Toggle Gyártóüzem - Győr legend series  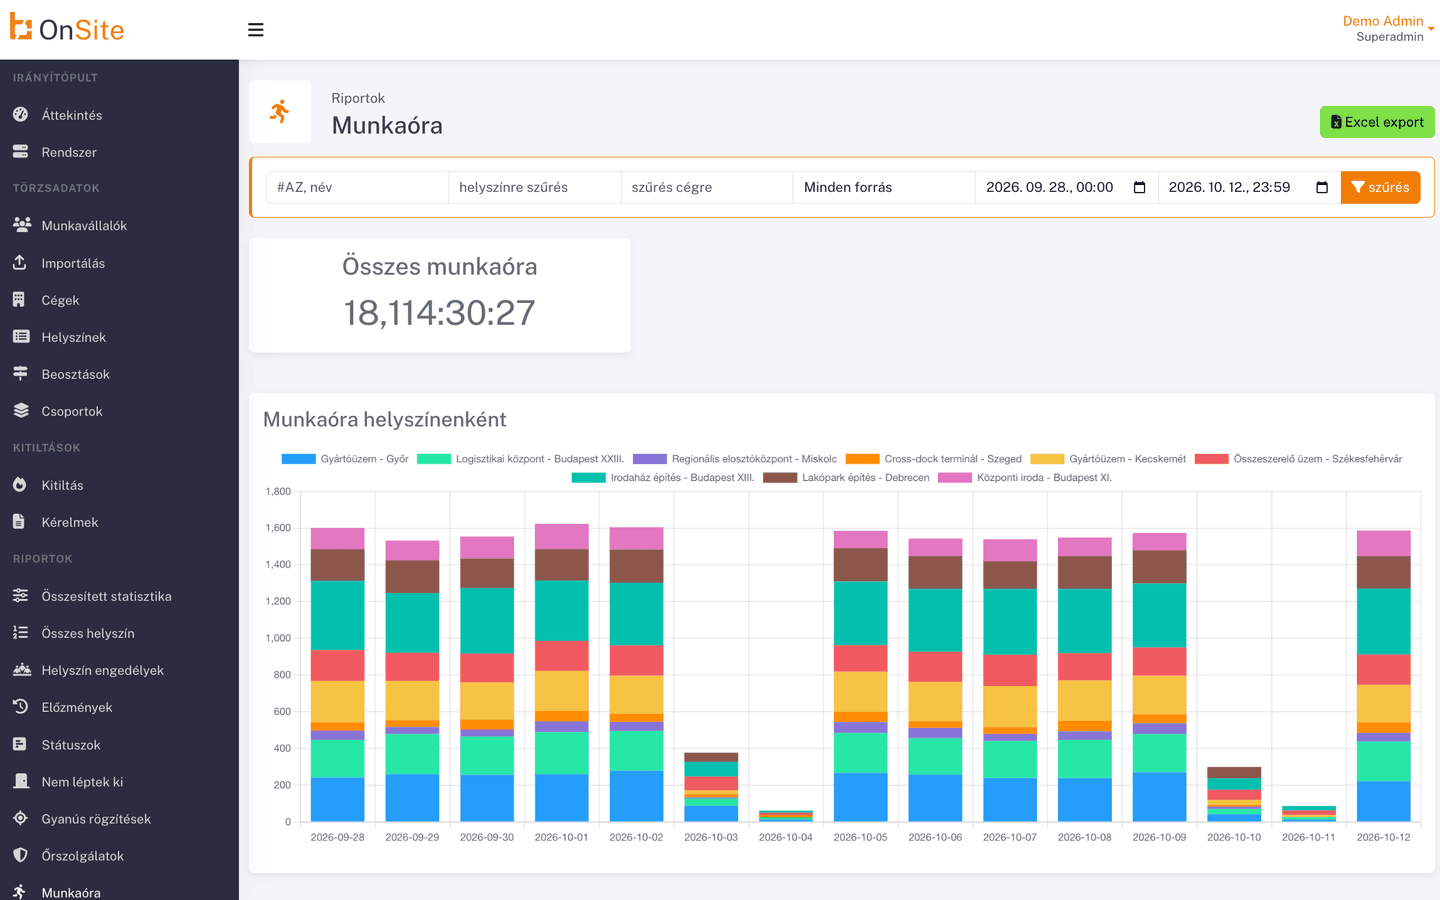point(345,459)
